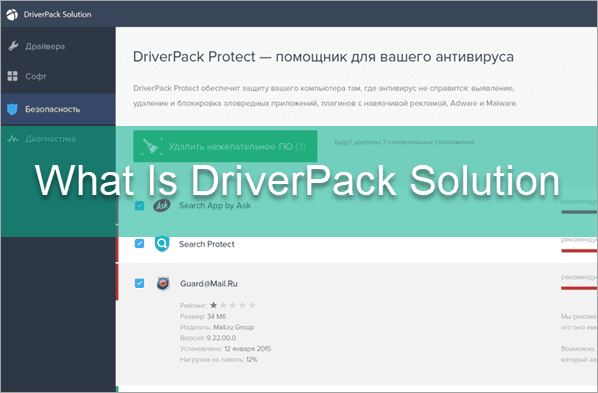
Task: Click the DriverPack Solution logo icon
Action: [x=12, y=14]
